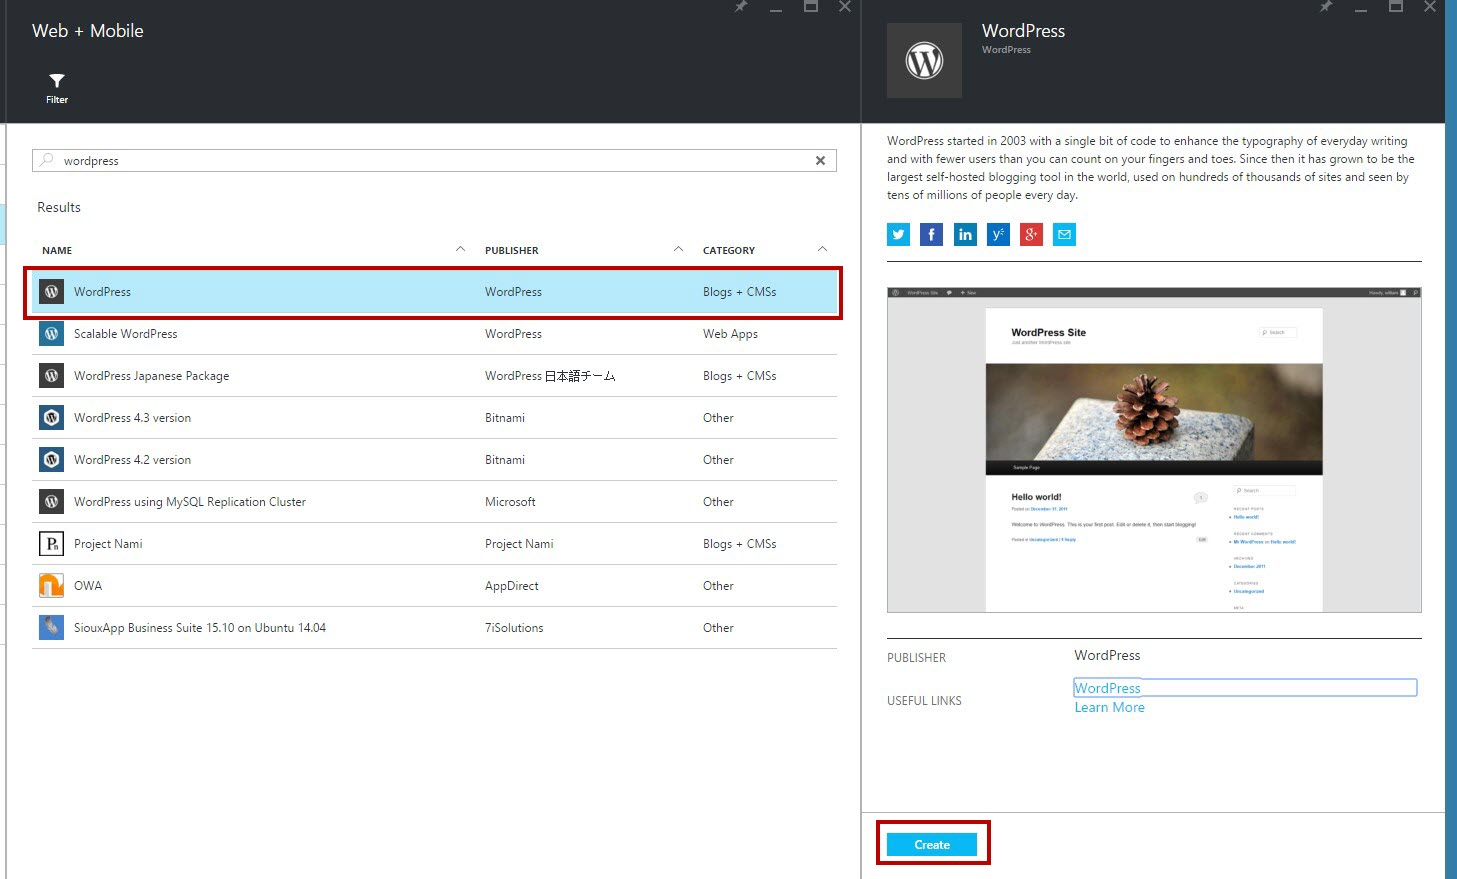Sort results by the NAME column
This screenshot has width=1457, height=879.
pos(57,250)
